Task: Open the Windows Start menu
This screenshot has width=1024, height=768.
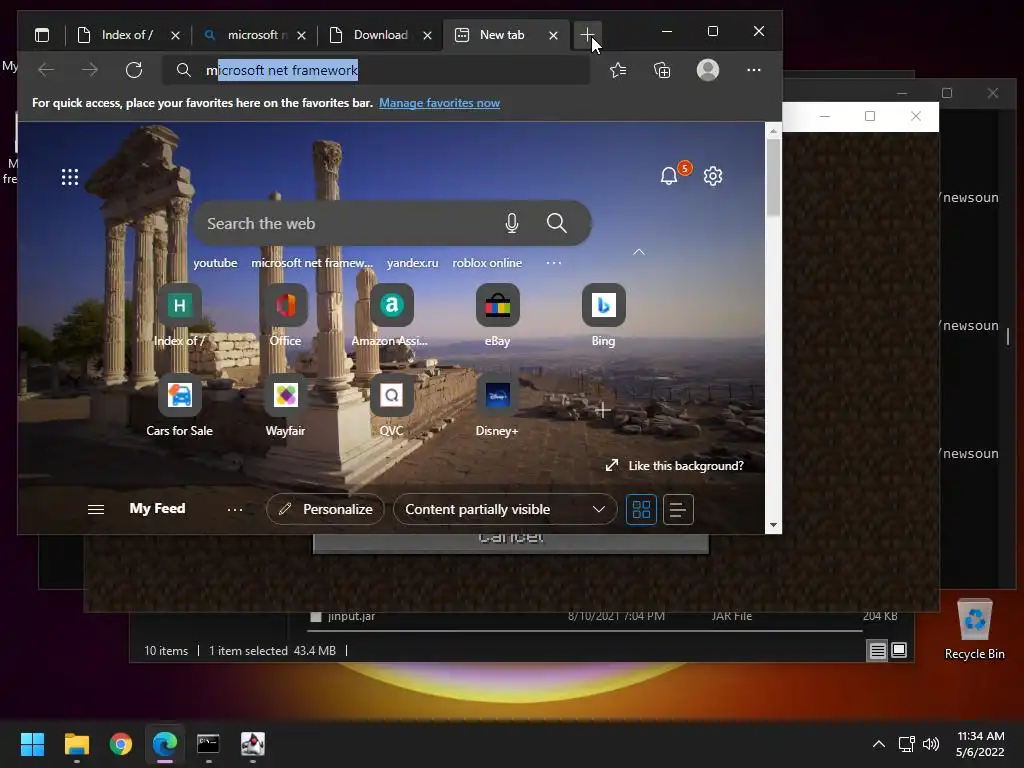Action: tap(32, 744)
